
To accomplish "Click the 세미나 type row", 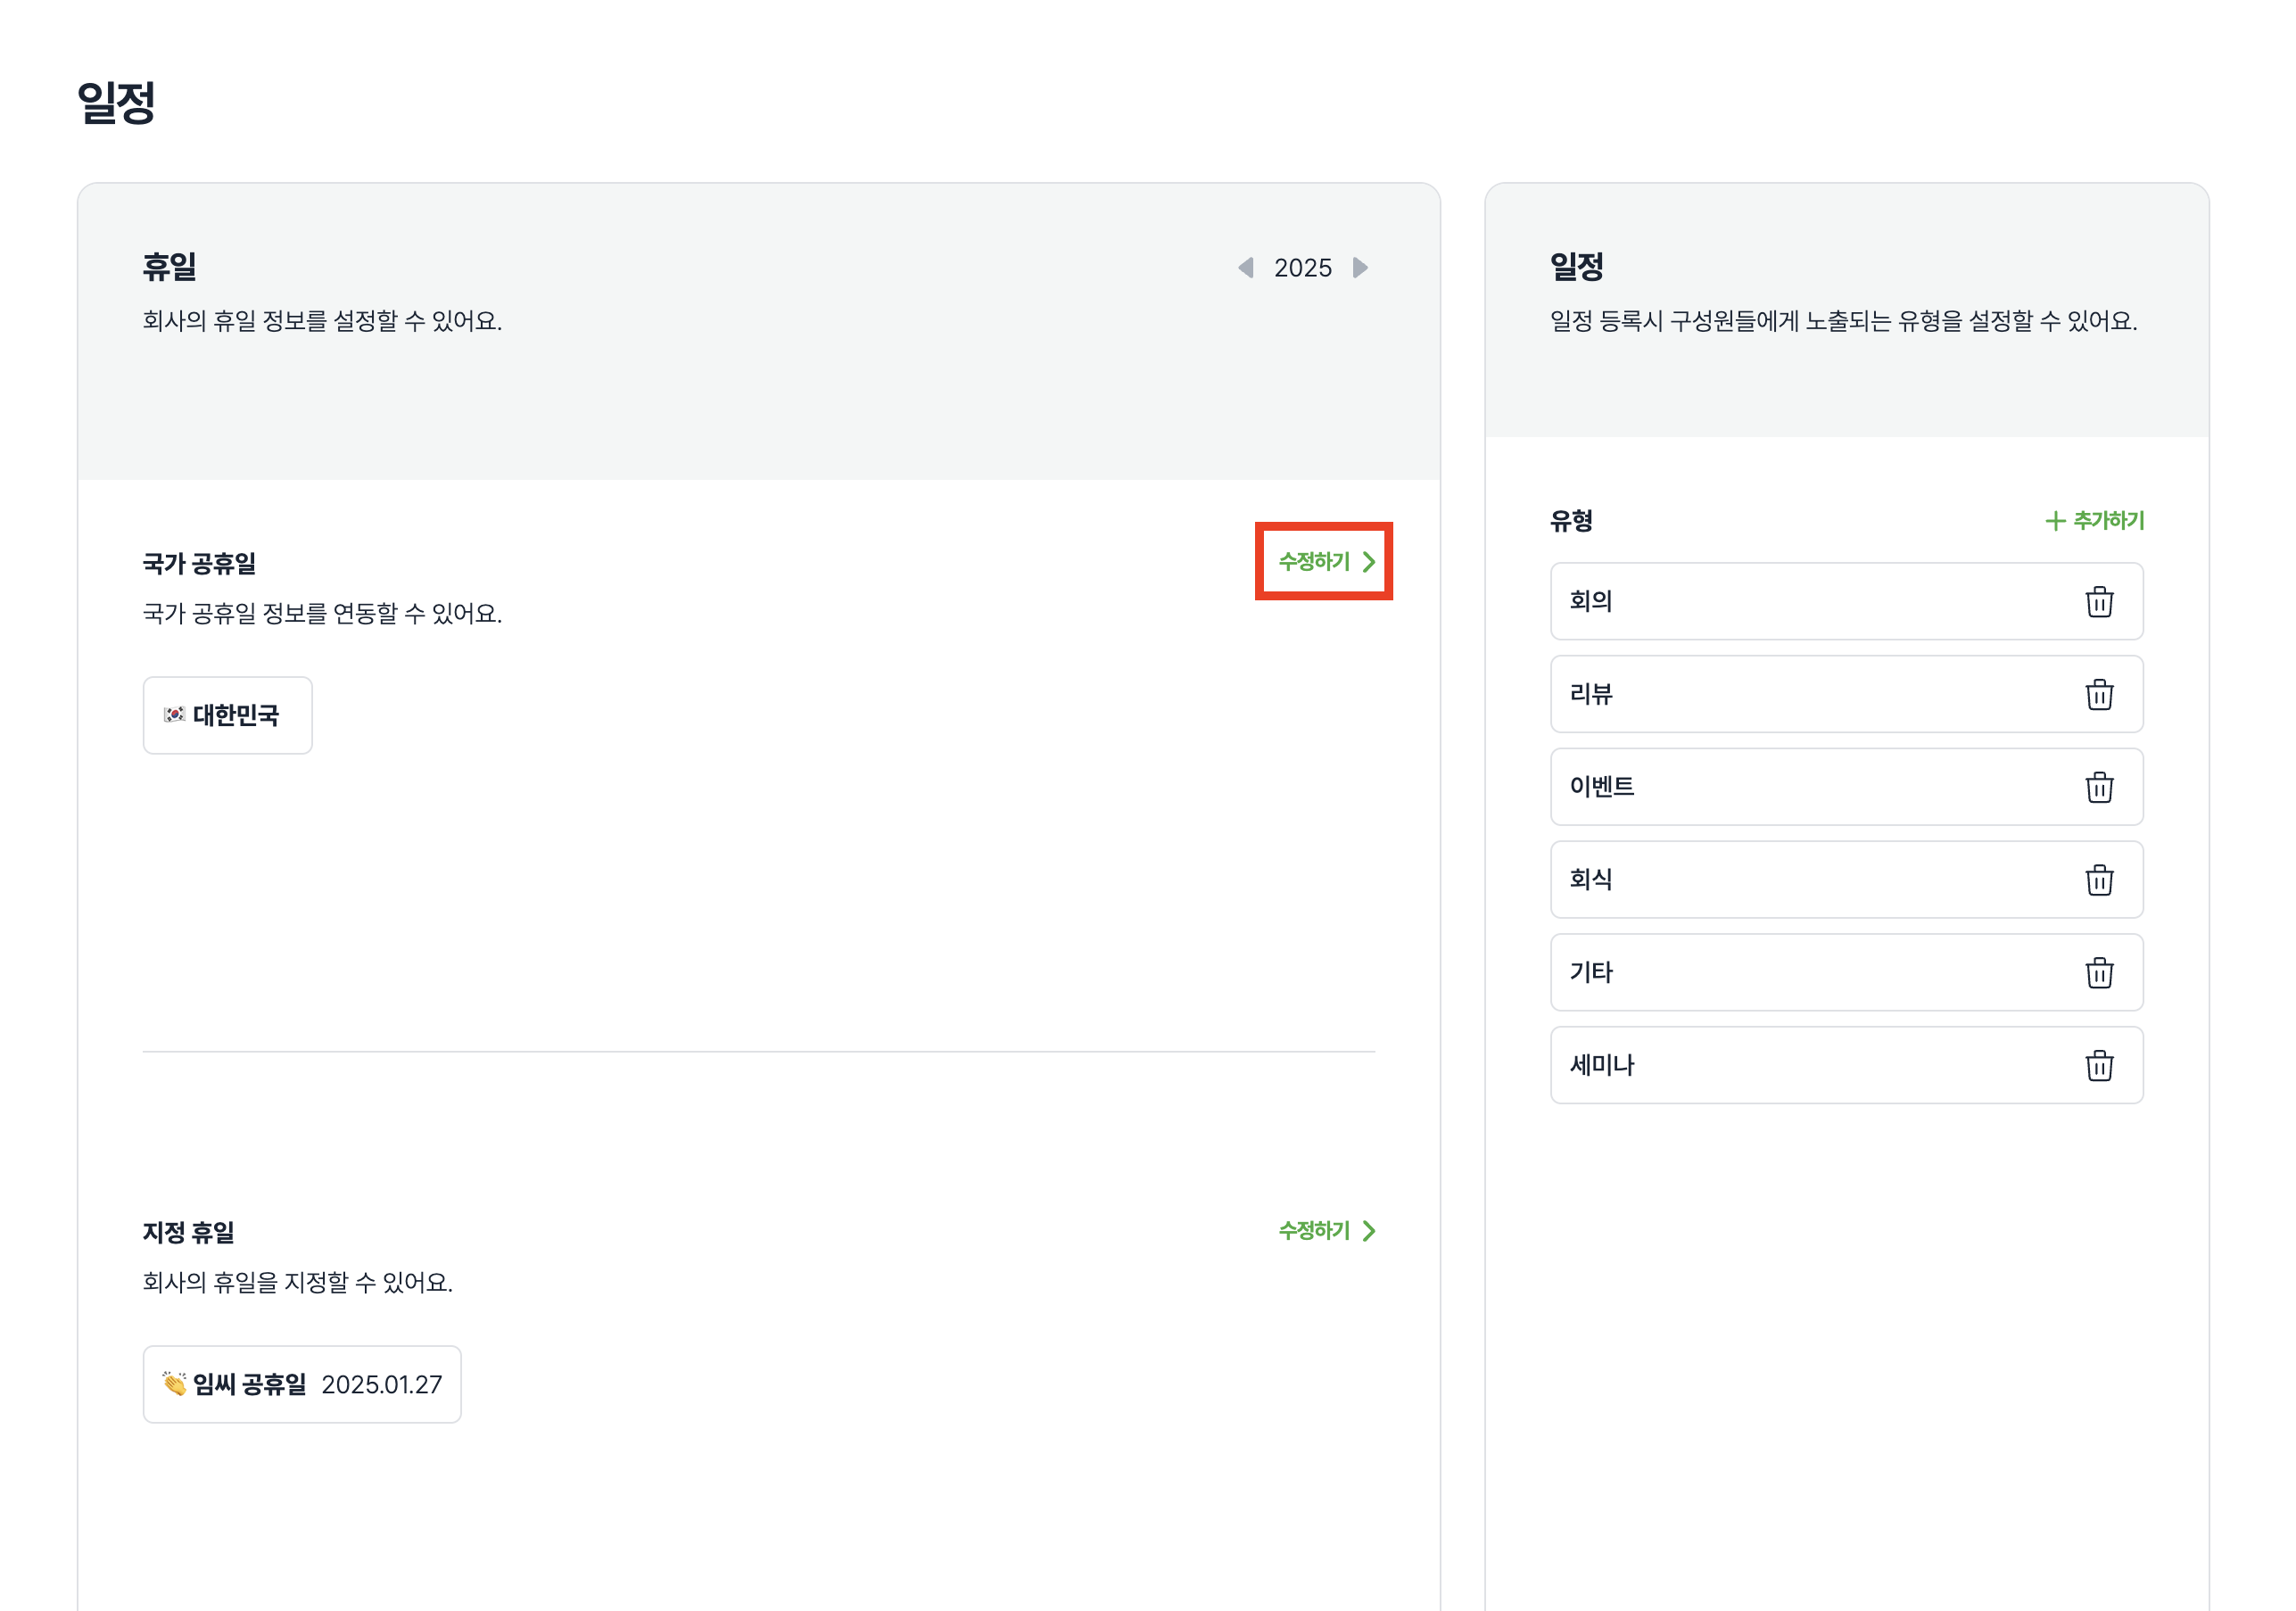I will tap(1800, 1066).
